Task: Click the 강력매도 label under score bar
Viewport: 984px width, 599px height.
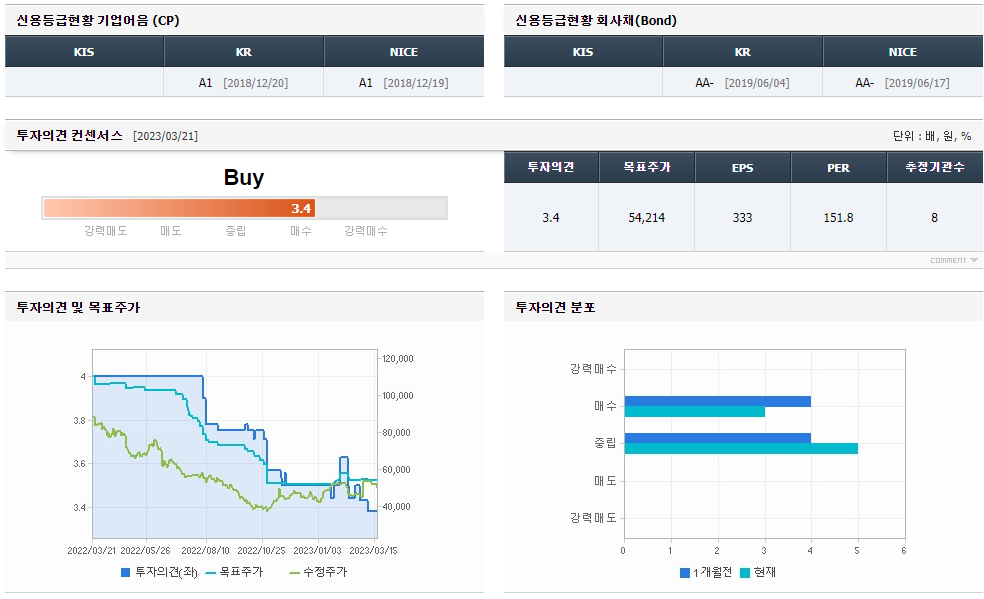Action: pos(105,231)
